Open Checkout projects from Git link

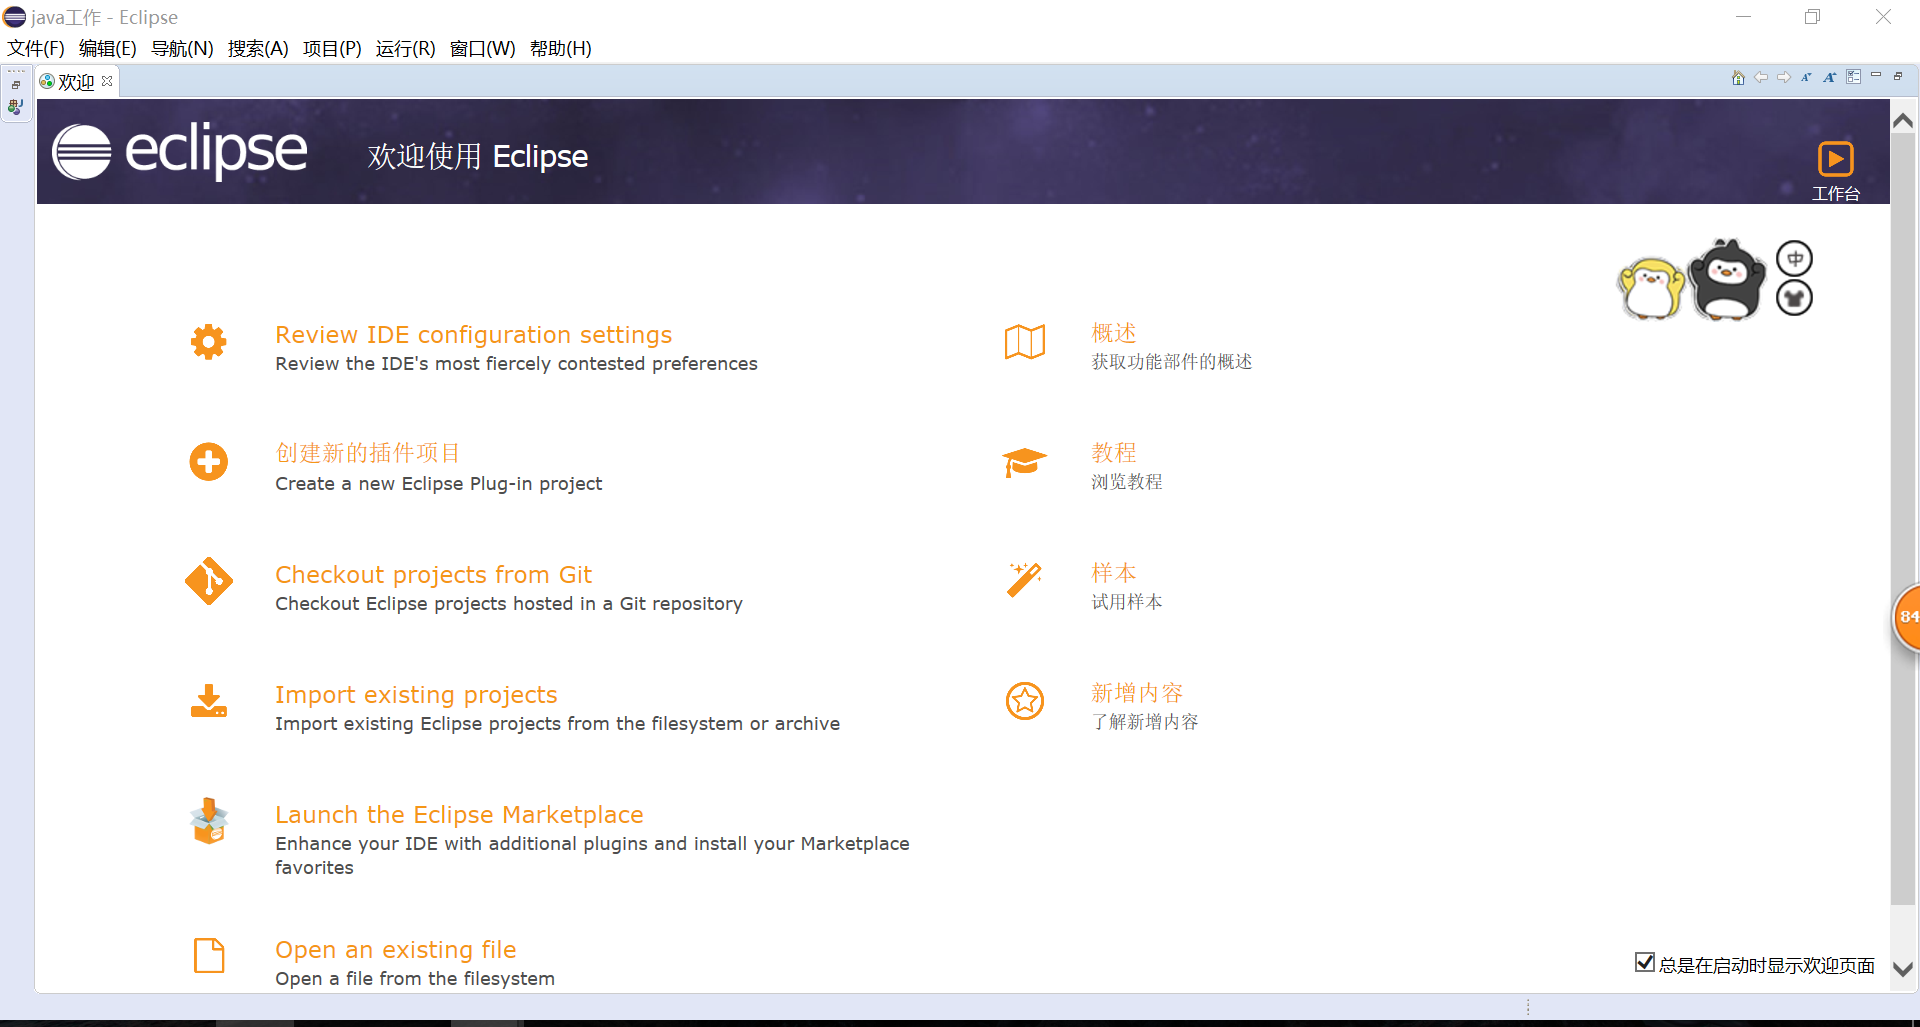point(434,574)
